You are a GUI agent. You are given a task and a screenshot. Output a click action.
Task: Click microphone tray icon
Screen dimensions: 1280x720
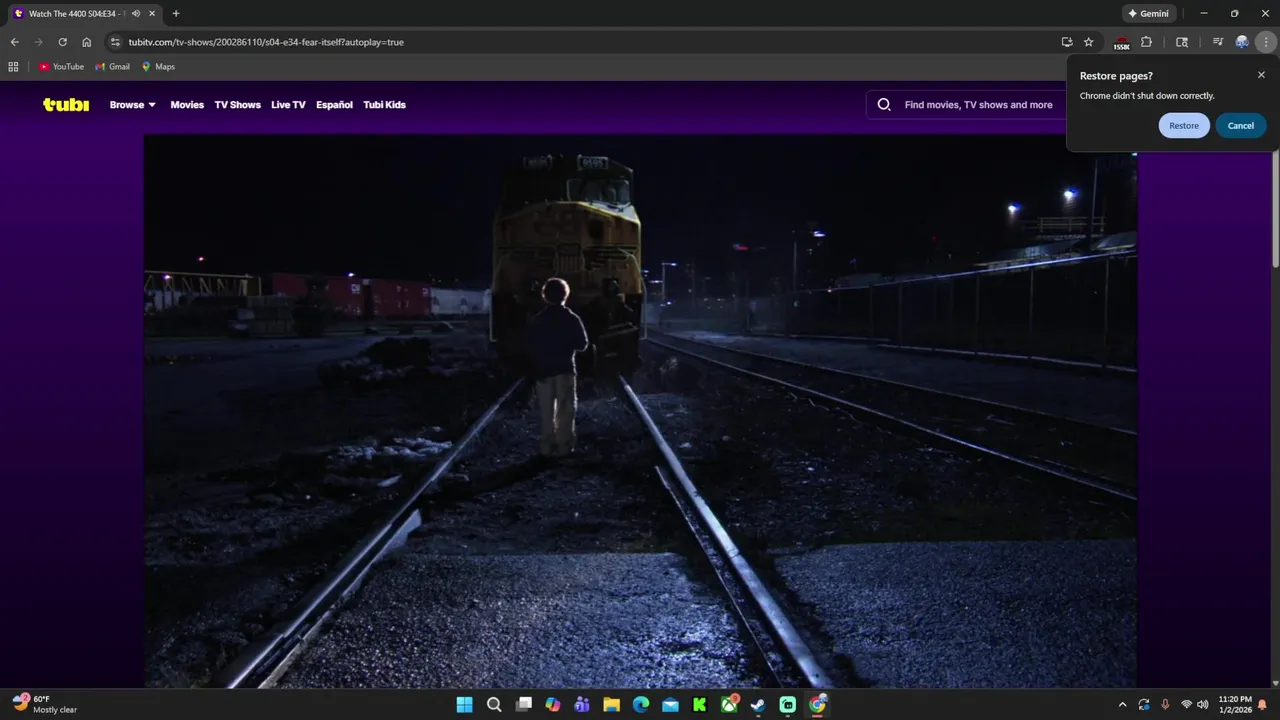coord(1165,704)
